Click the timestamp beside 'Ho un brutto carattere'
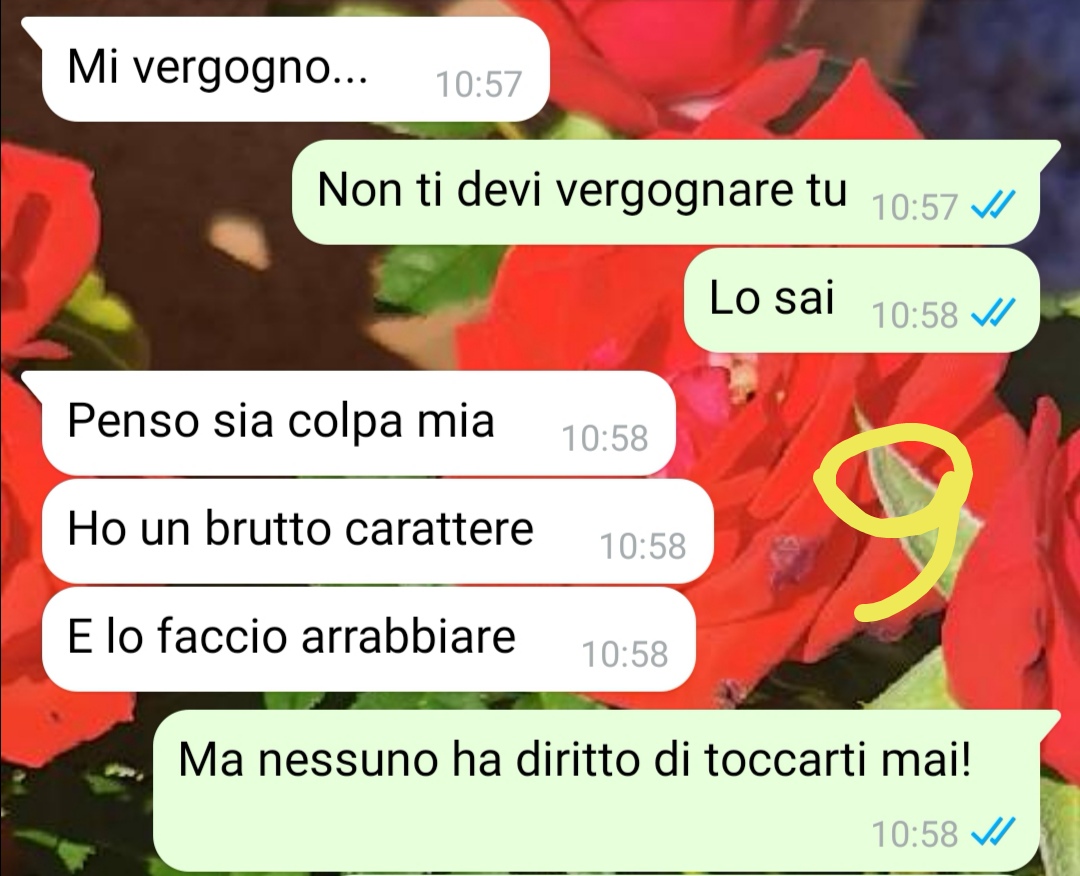 (x=643, y=547)
